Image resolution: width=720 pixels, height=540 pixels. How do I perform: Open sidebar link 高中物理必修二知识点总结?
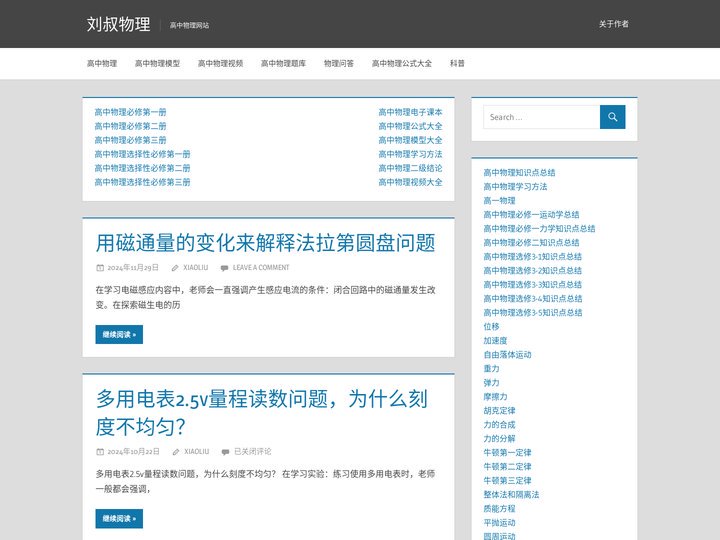[531, 242]
